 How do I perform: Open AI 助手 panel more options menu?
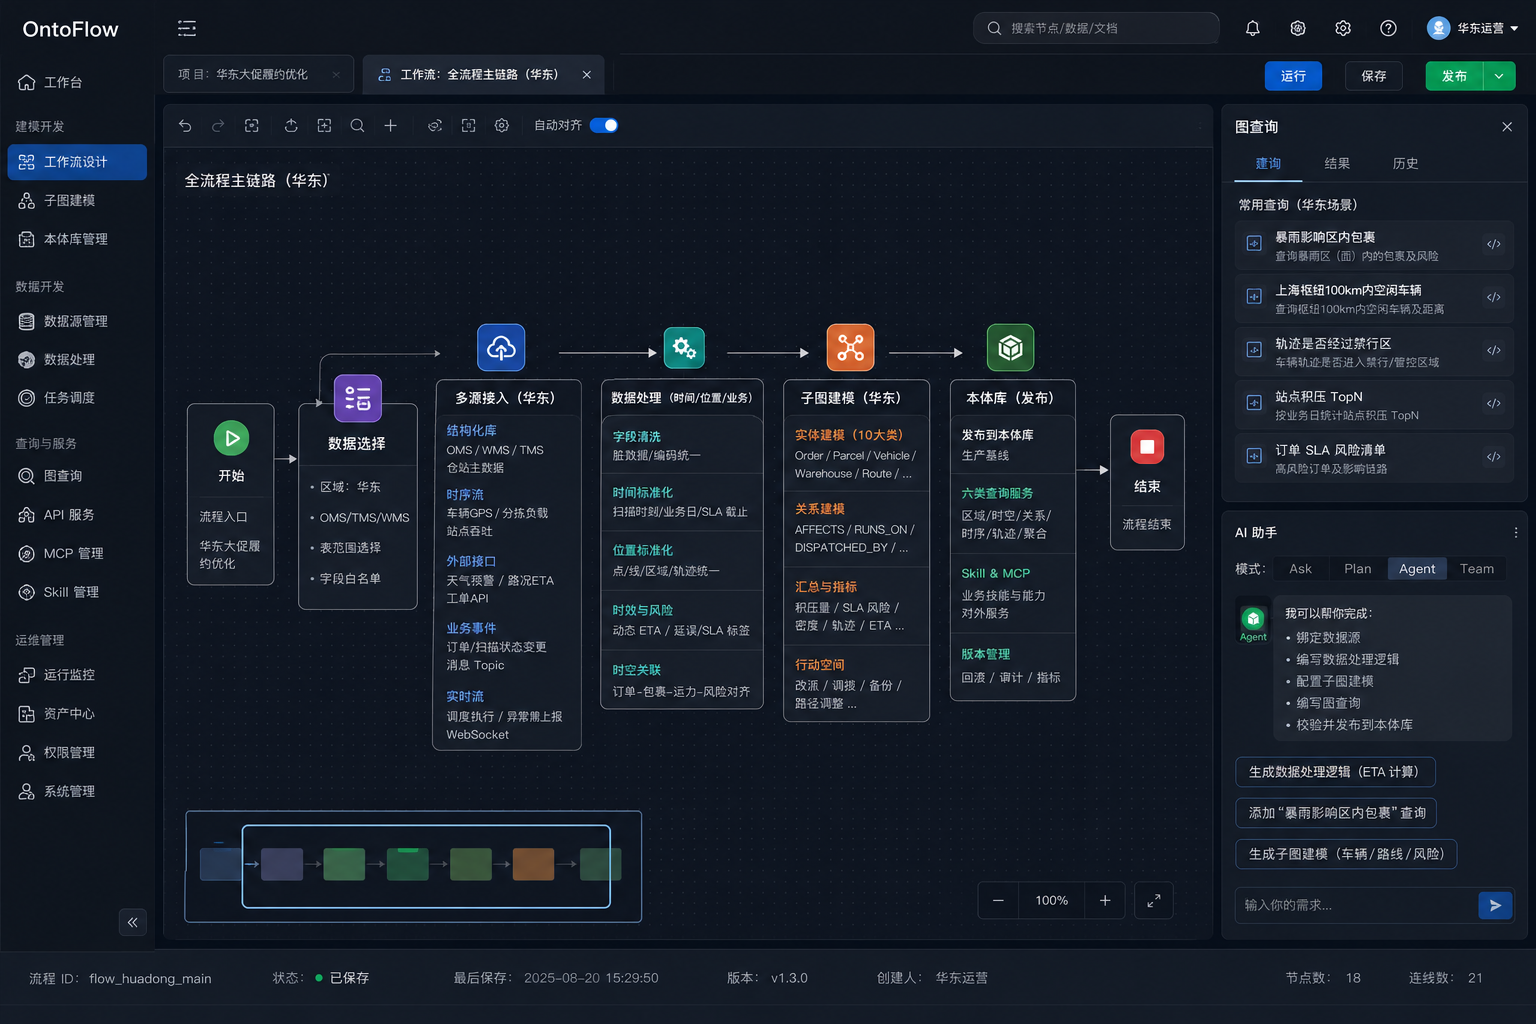[1516, 533]
